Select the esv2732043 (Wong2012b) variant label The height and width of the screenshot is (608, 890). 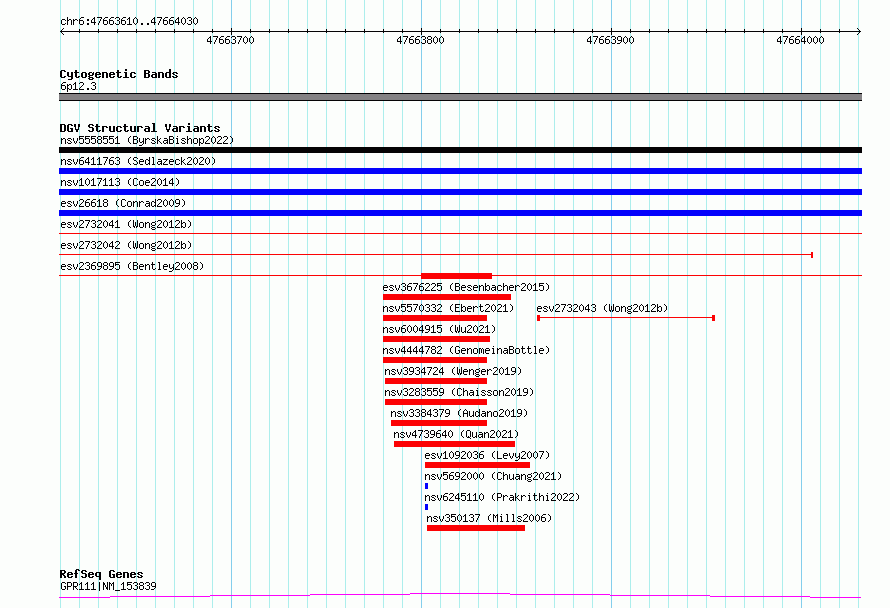pyautogui.click(x=602, y=308)
